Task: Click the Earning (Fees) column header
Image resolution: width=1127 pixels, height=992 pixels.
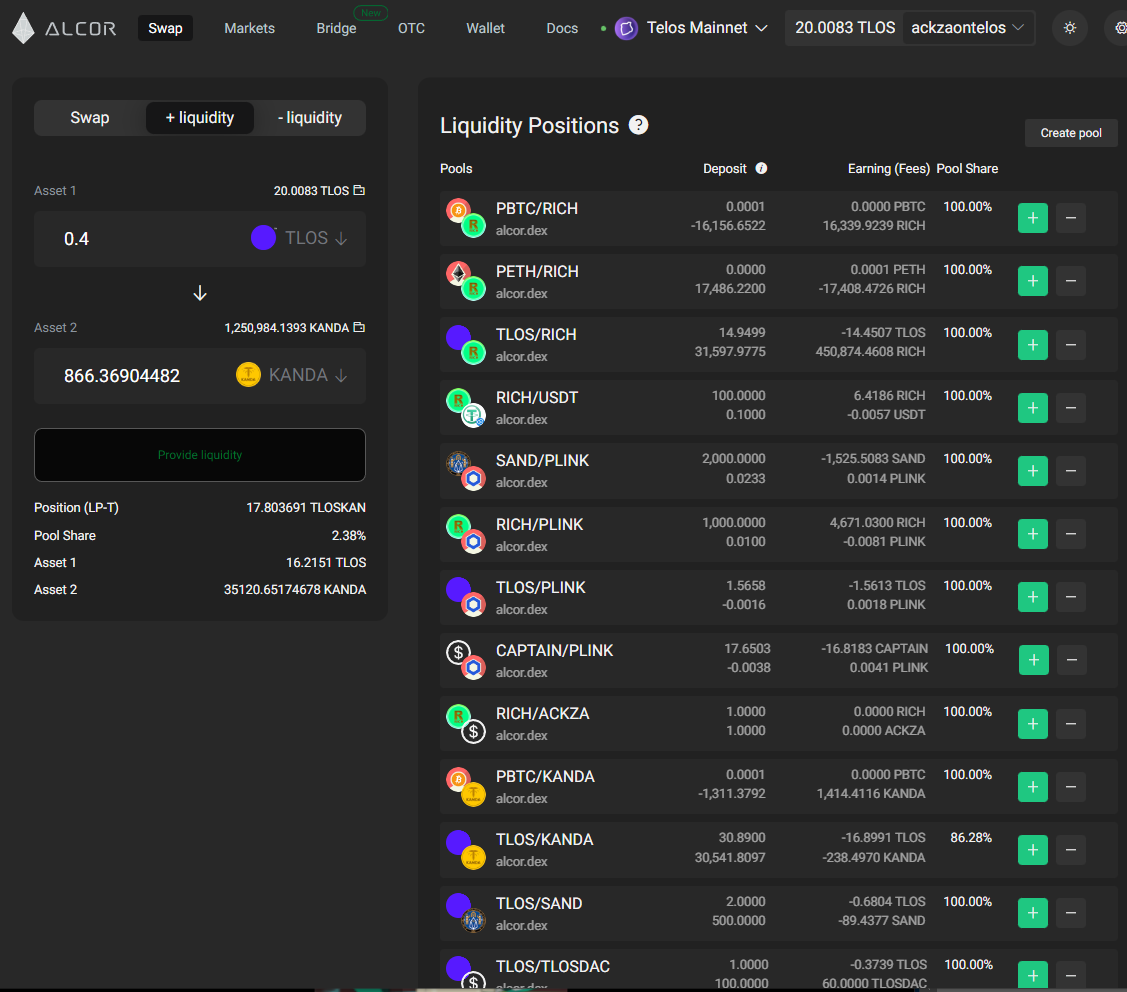Action: click(x=888, y=168)
